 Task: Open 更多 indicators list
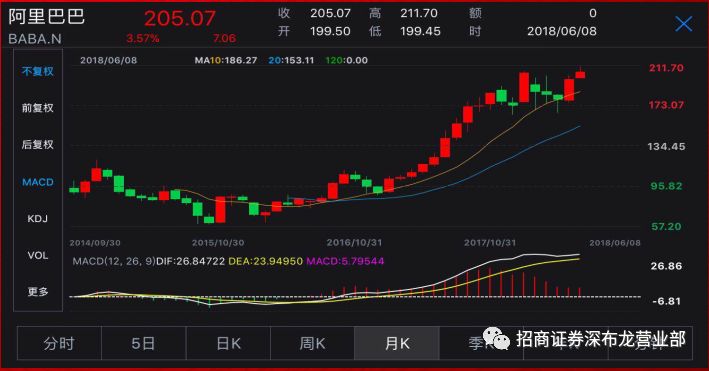click(x=38, y=292)
